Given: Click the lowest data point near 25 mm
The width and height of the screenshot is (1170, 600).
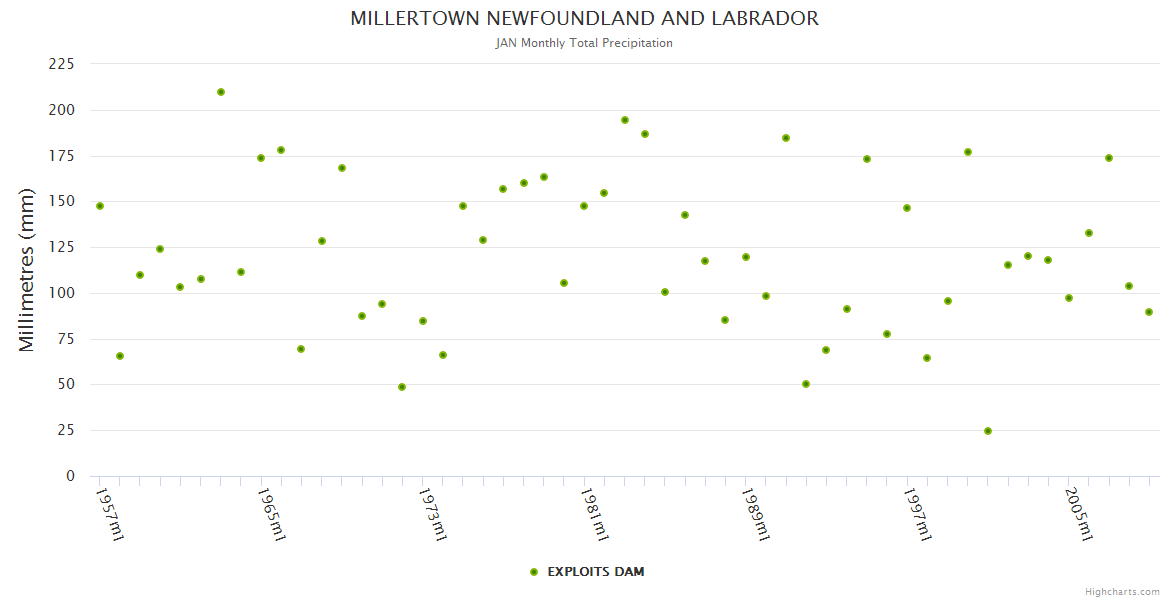Looking at the screenshot, I should pos(988,431).
